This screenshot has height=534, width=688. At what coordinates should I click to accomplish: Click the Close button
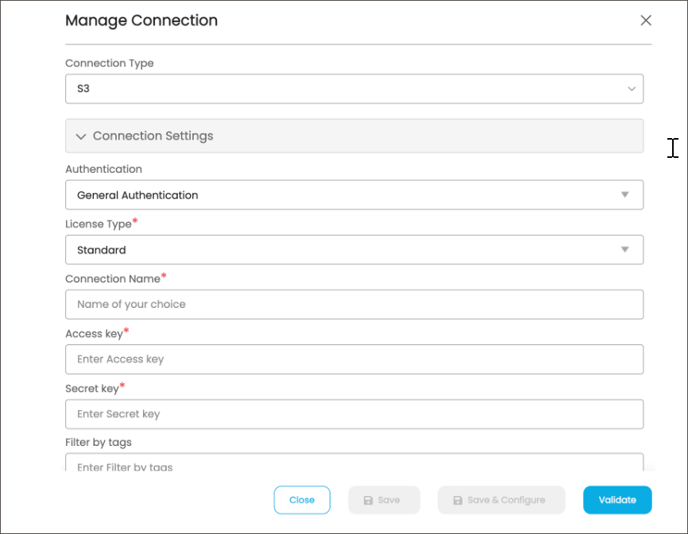[302, 500]
